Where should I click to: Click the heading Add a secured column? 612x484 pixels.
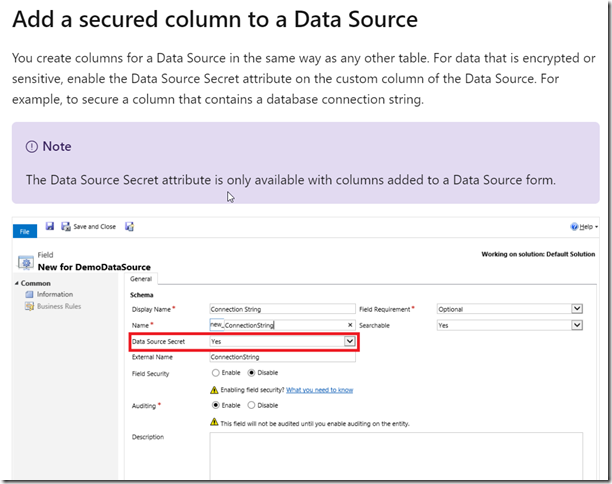click(215, 20)
